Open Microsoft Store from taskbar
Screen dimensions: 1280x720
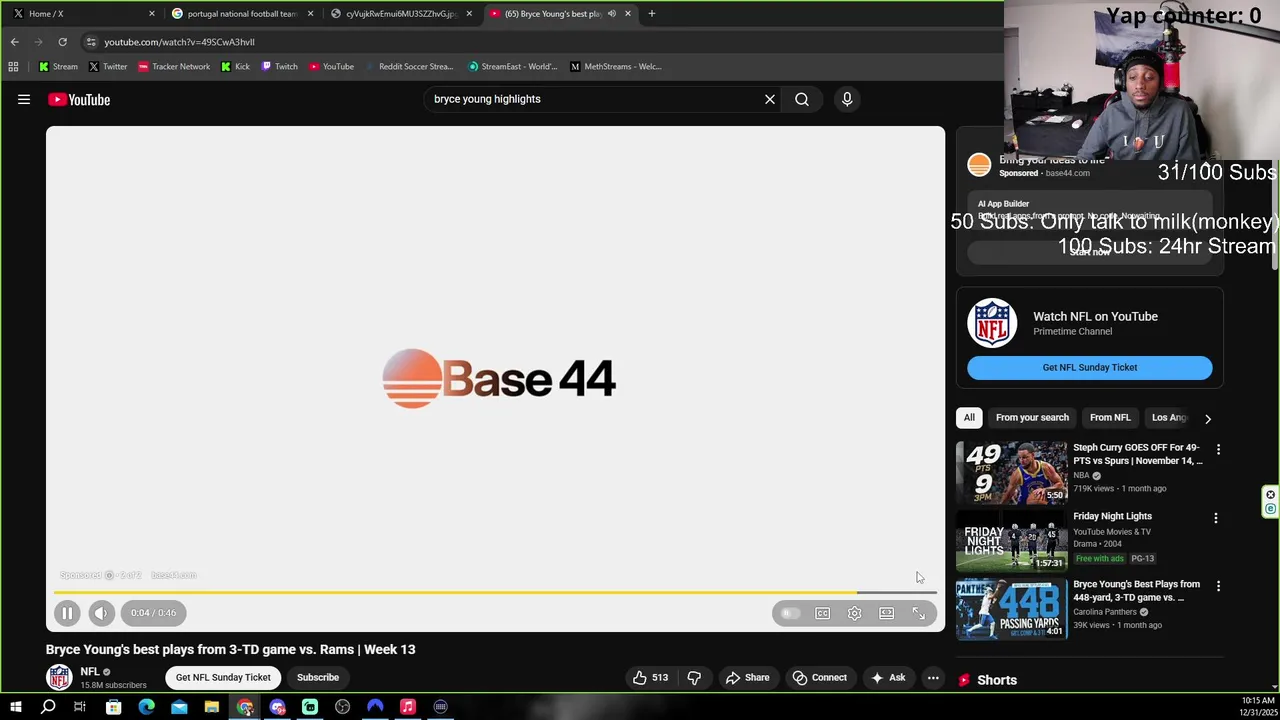[113, 707]
